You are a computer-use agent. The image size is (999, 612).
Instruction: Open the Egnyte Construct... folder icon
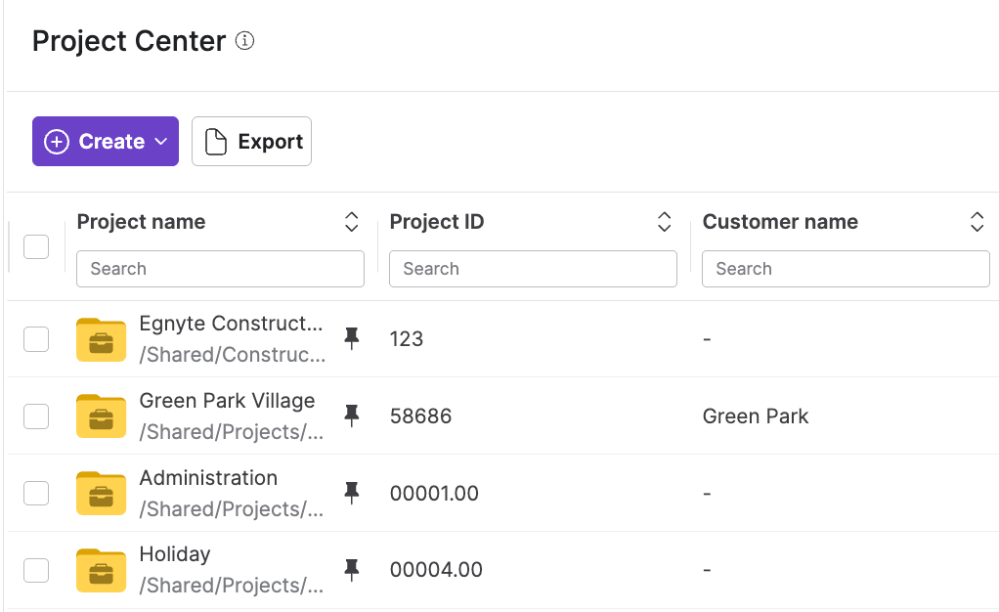tap(101, 339)
